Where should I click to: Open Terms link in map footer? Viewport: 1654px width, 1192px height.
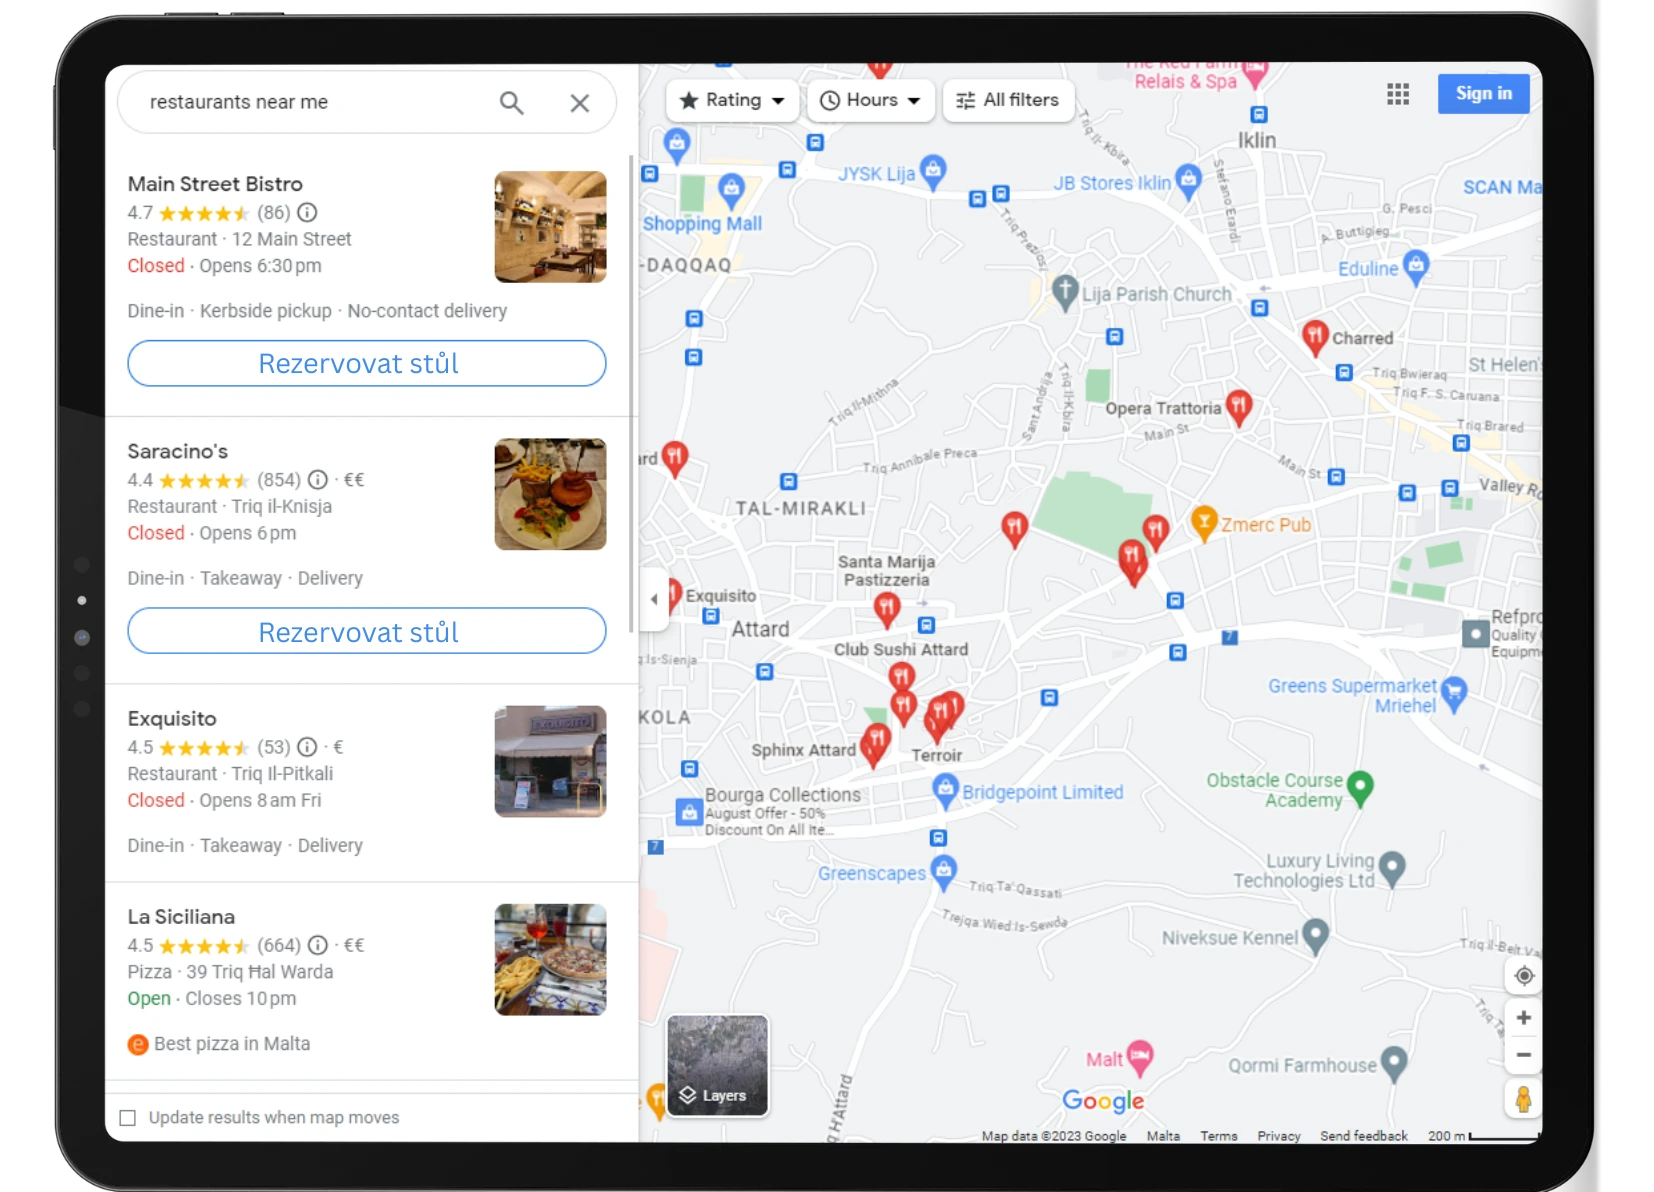click(1219, 1136)
